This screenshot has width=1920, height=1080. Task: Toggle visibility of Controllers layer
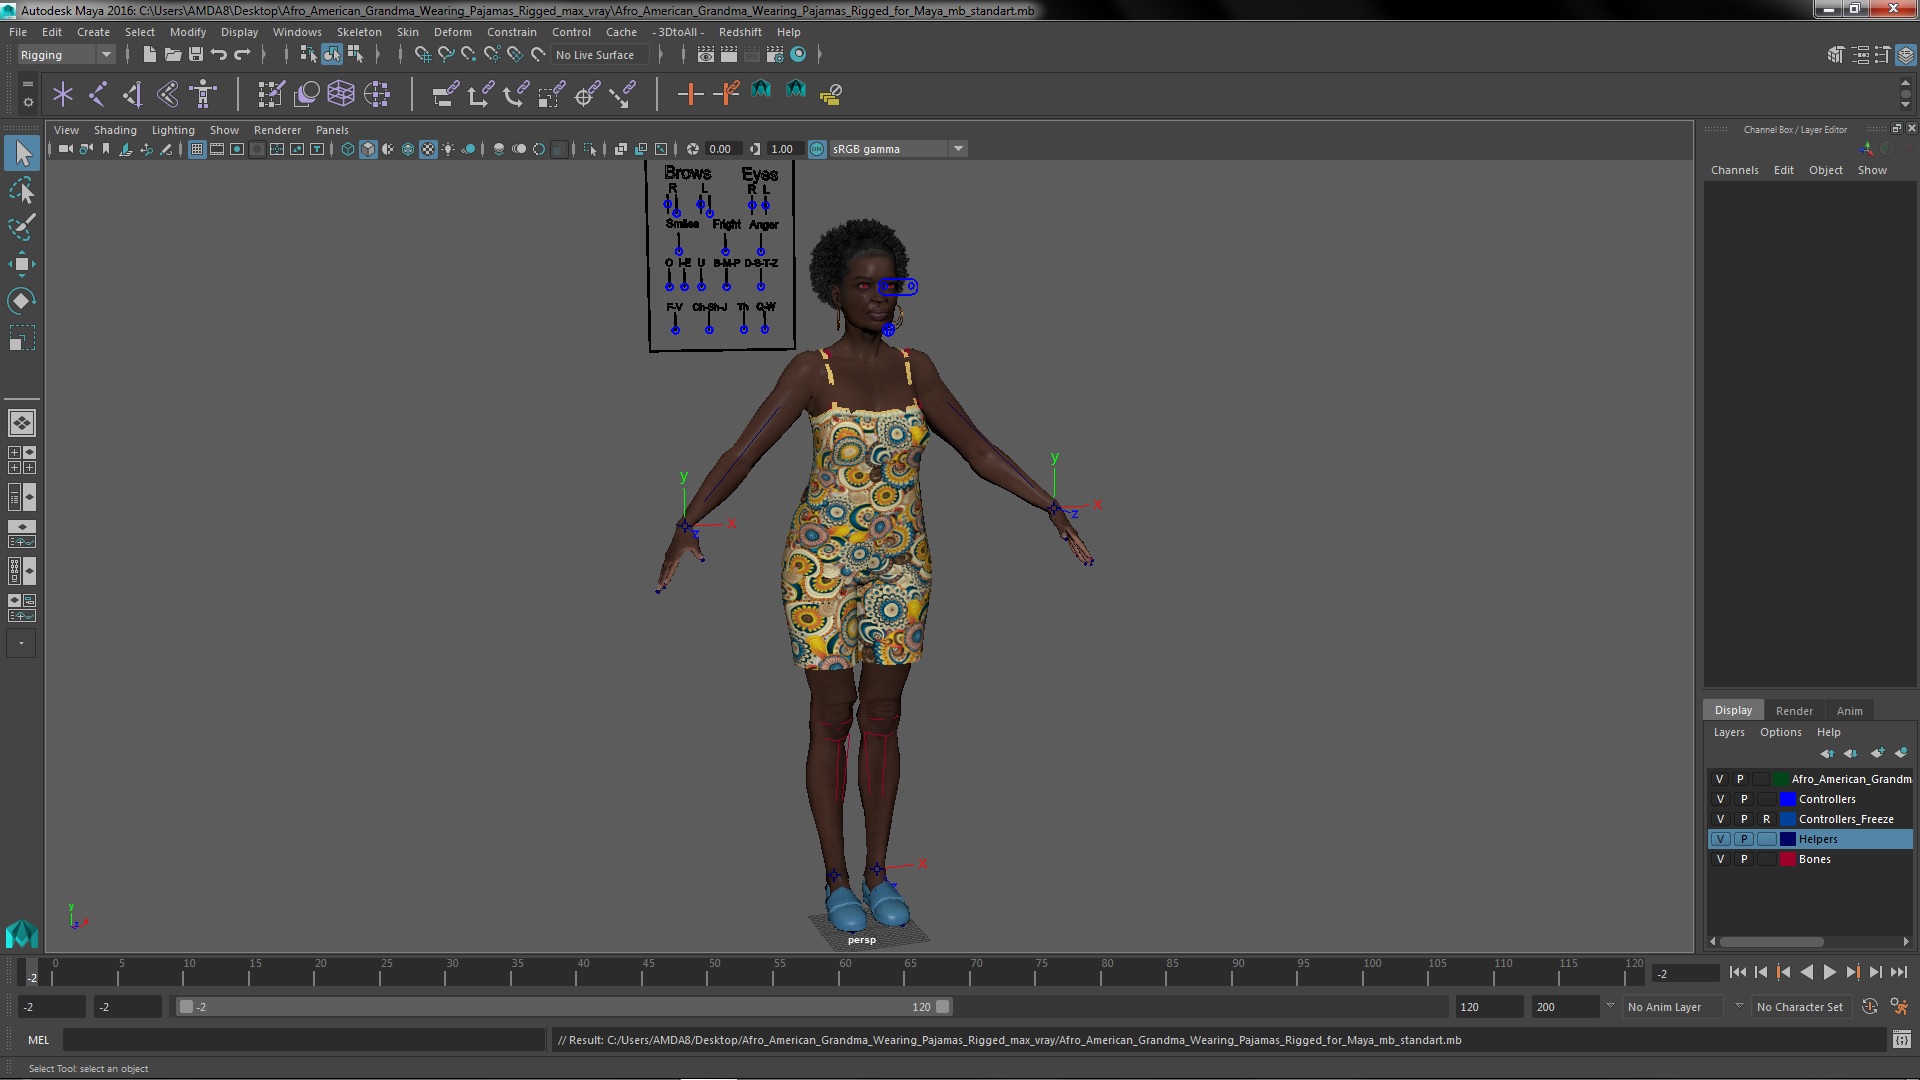pos(1720,799)
